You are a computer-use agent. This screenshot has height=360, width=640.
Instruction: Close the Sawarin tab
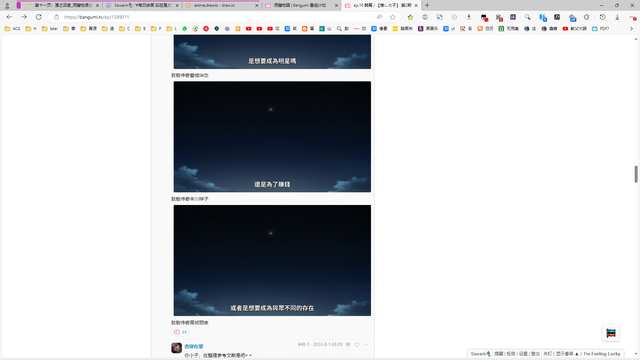click(x=177, y=5)
